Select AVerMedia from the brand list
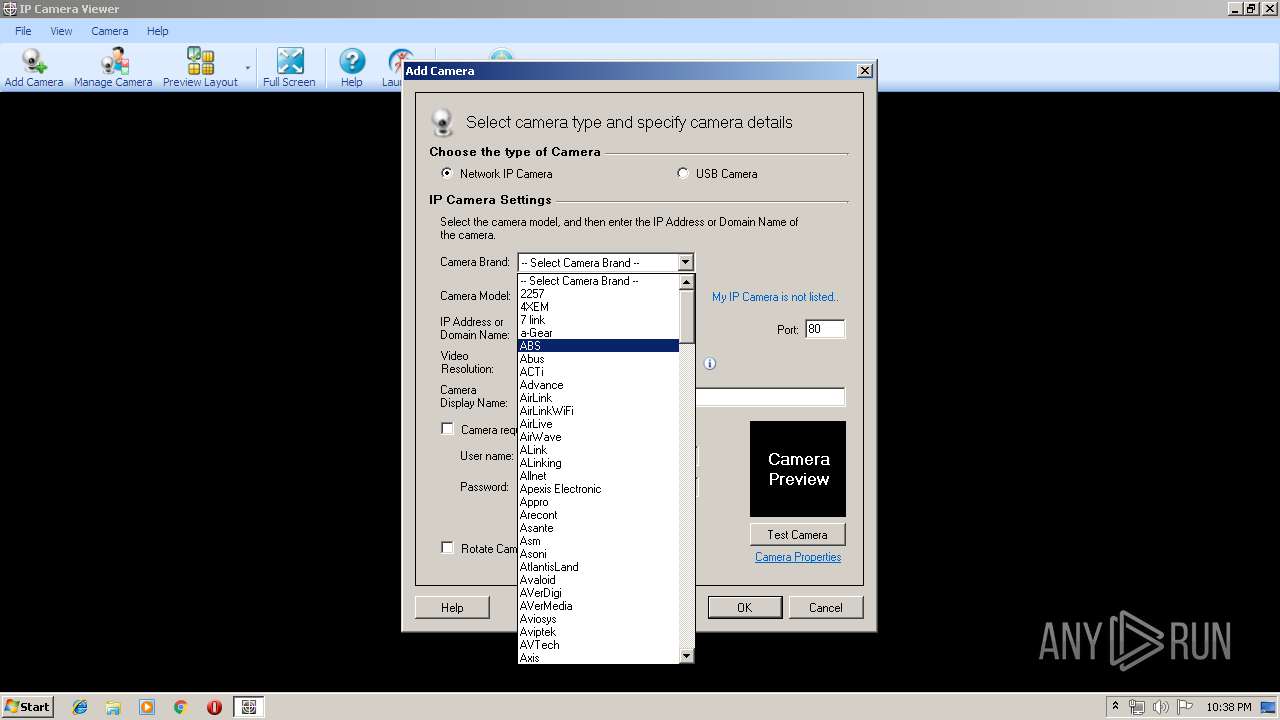 pos(598,606)
